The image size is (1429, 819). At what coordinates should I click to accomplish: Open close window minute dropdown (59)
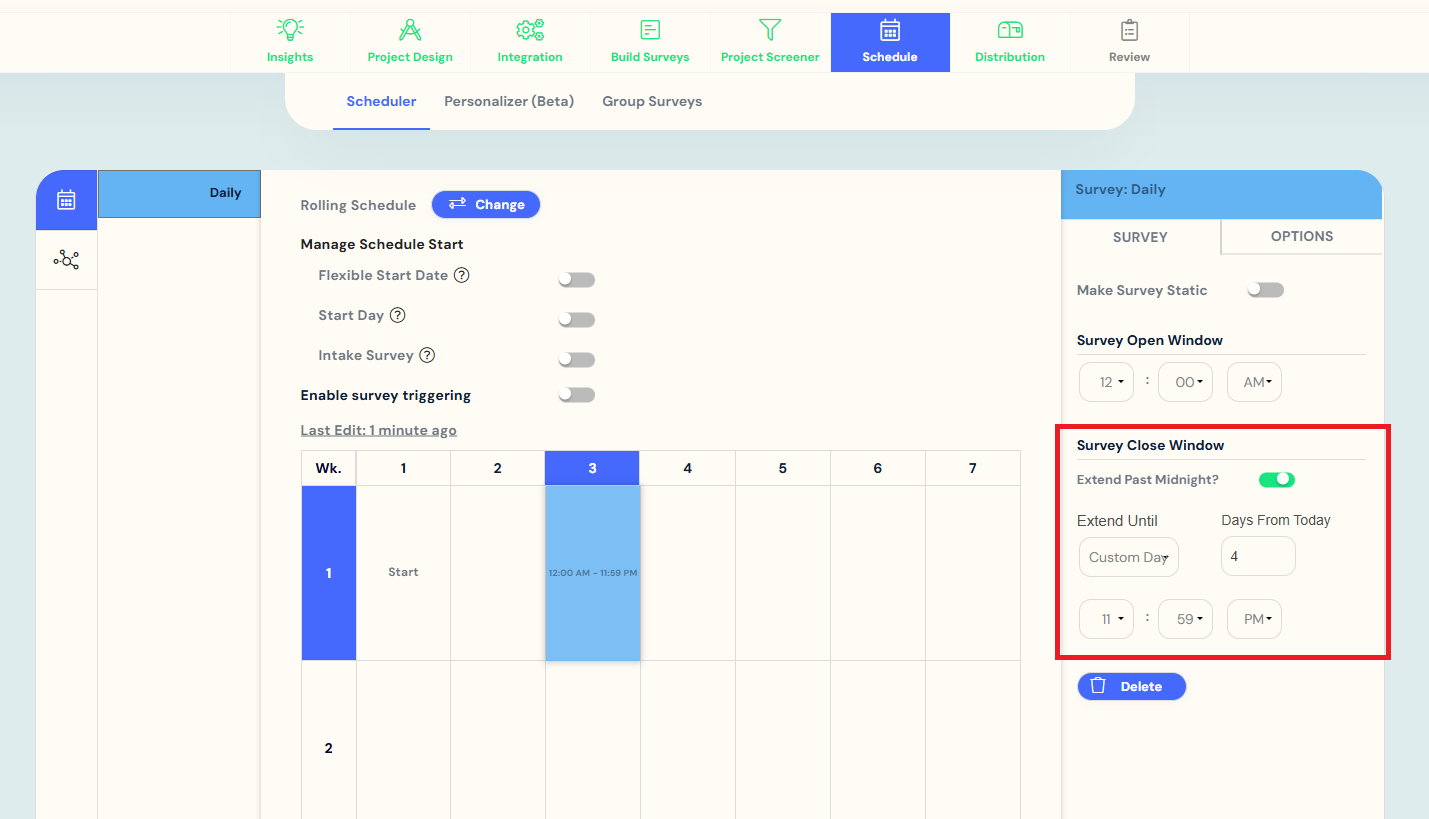point(1185,619)
